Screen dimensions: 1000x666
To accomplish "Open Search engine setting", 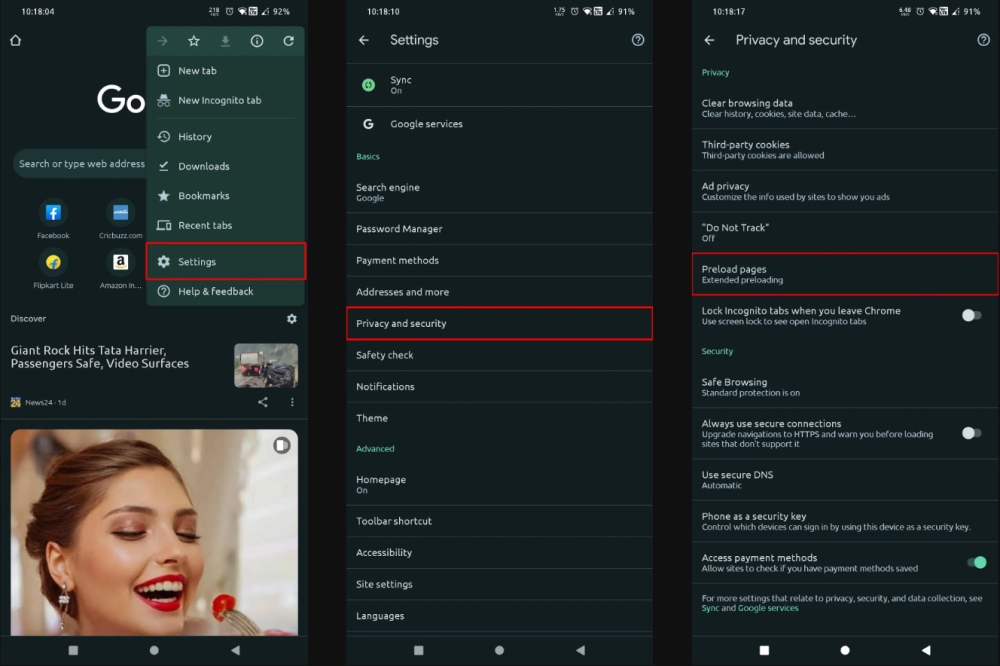I will (499, 192).
